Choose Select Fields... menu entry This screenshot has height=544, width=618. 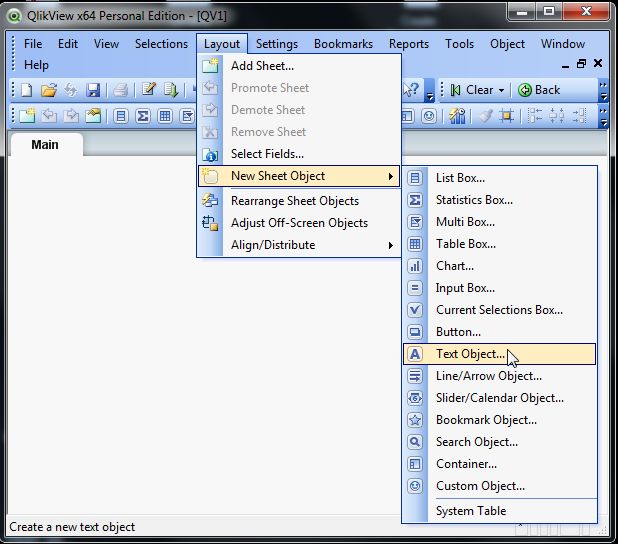(299, 154)
